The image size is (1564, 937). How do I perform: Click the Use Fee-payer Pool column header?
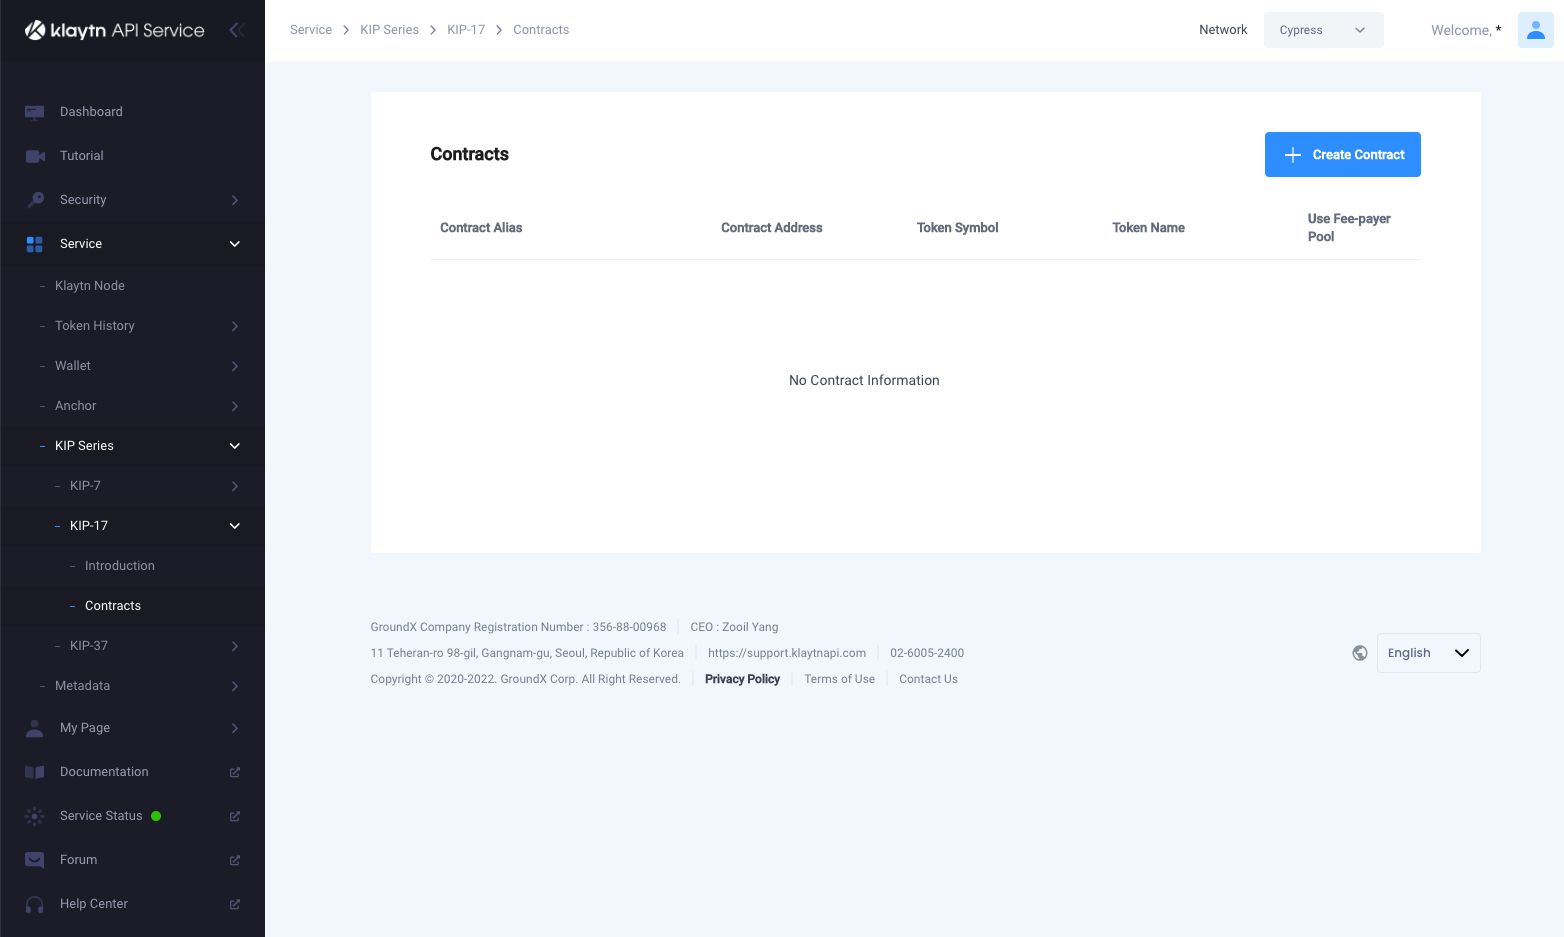[x=1349, y=228]
